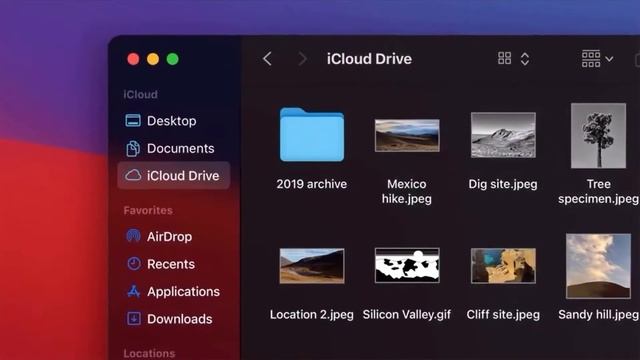Click the Applications sidebar icon
Screen dimensions: 640x360
click(x=133, y=291)
